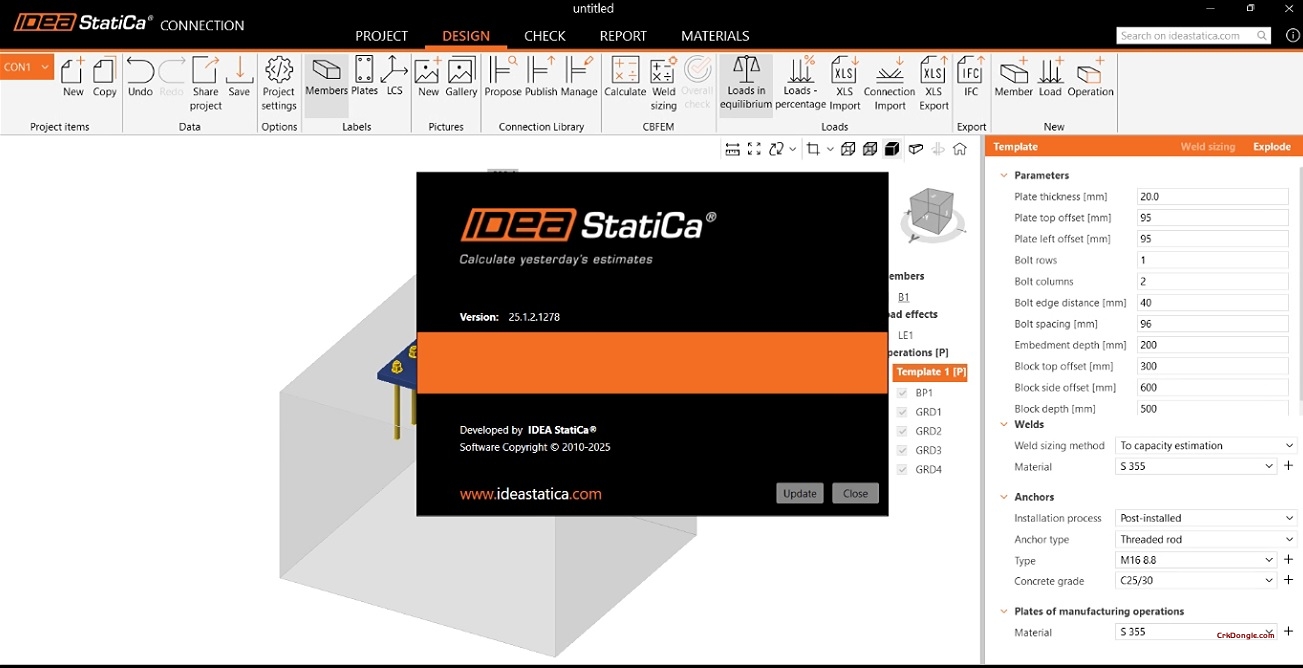Switch to the CHECK tab
This screenshot has height=668, width=1303.
tap(545, 36)
